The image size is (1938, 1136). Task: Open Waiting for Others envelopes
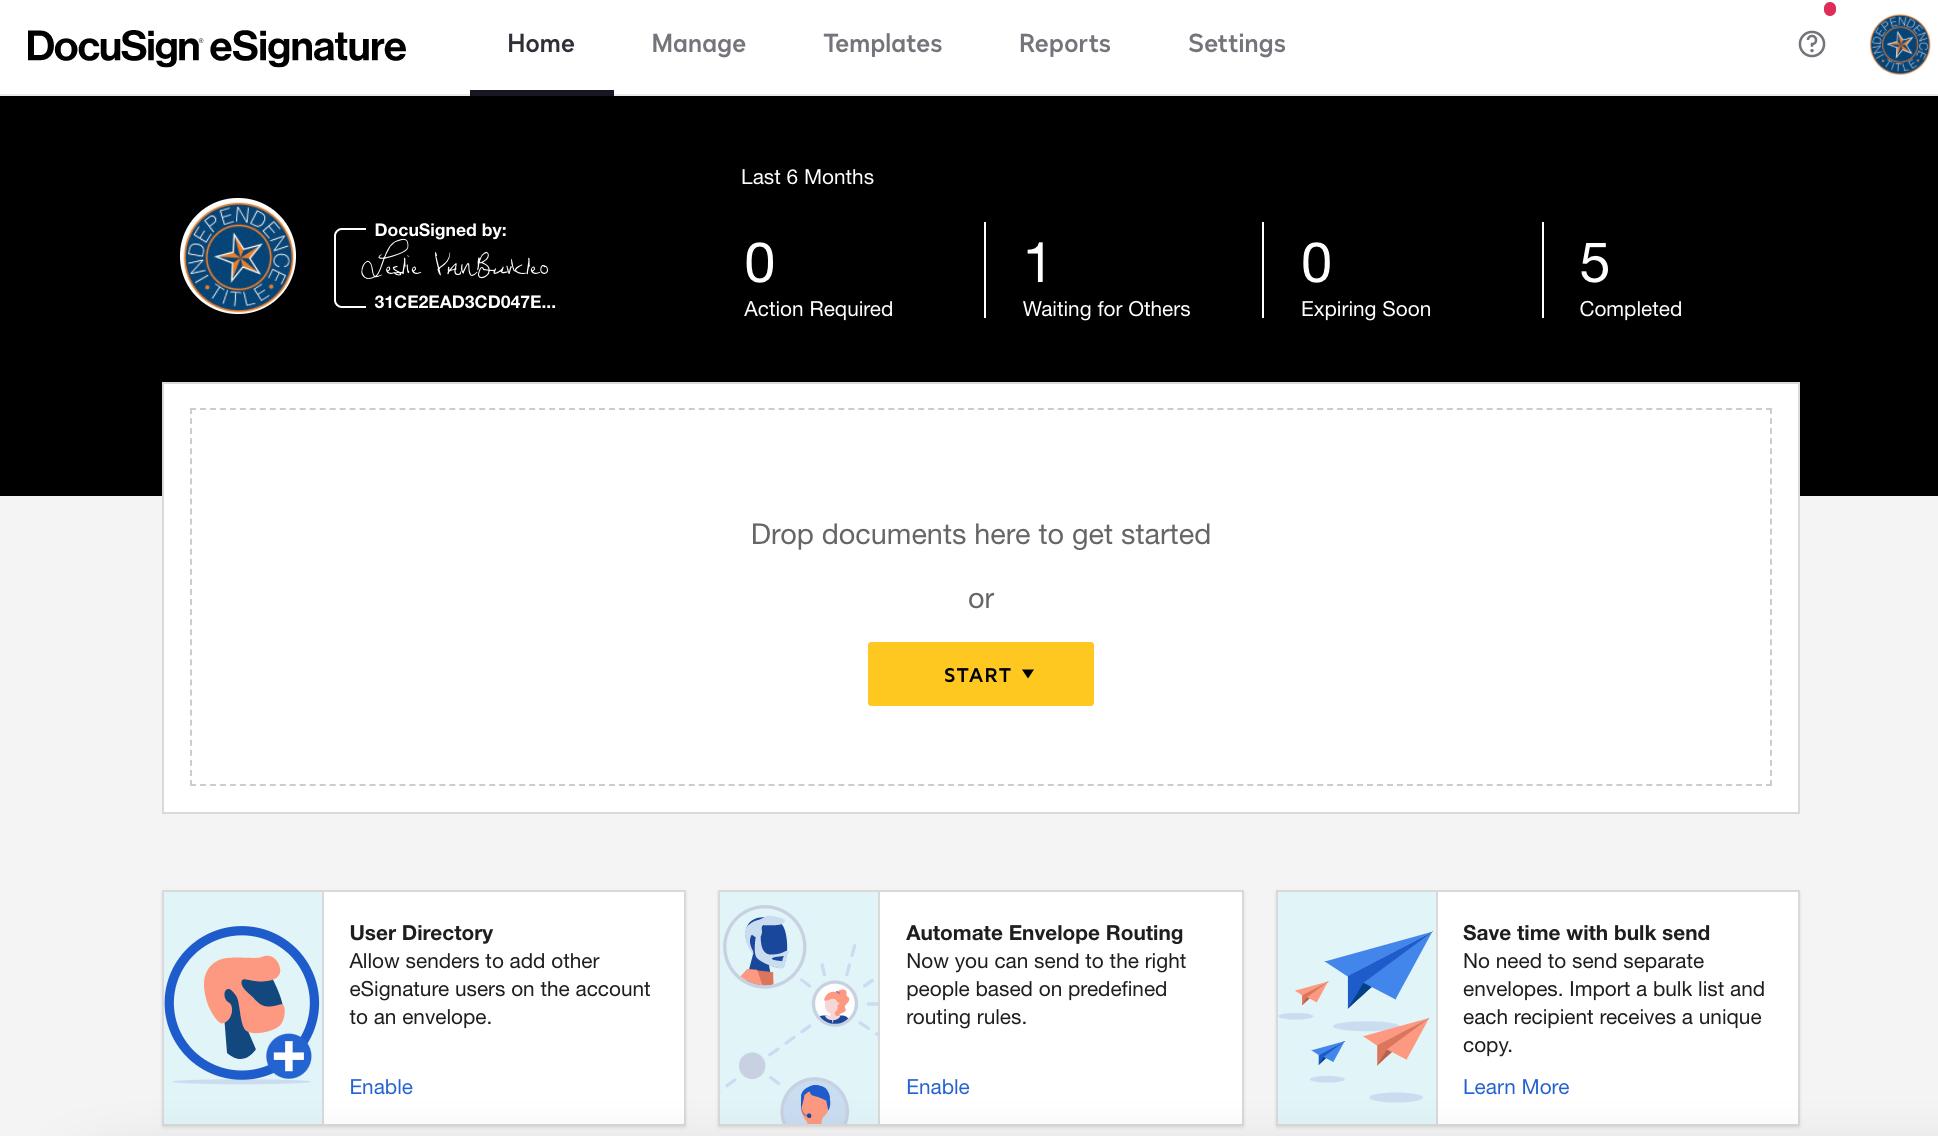coord(1105,278)
